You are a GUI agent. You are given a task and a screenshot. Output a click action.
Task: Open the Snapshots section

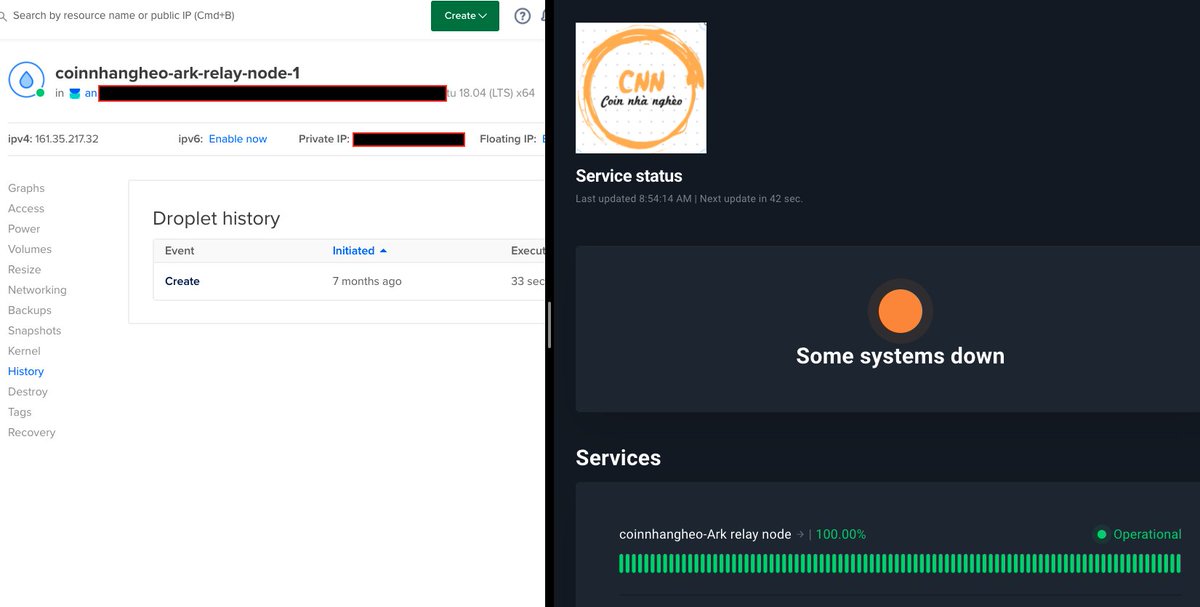(x=35, y=331)
